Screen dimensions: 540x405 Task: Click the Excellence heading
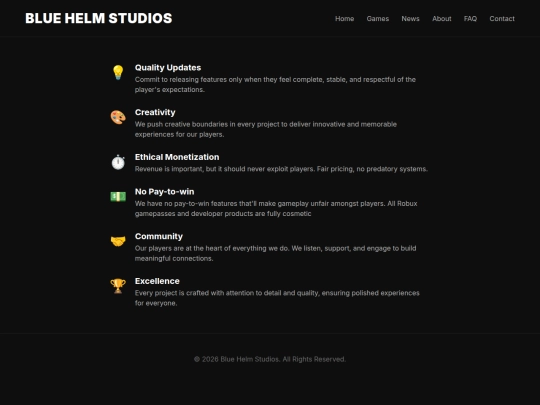pos(157,281)
